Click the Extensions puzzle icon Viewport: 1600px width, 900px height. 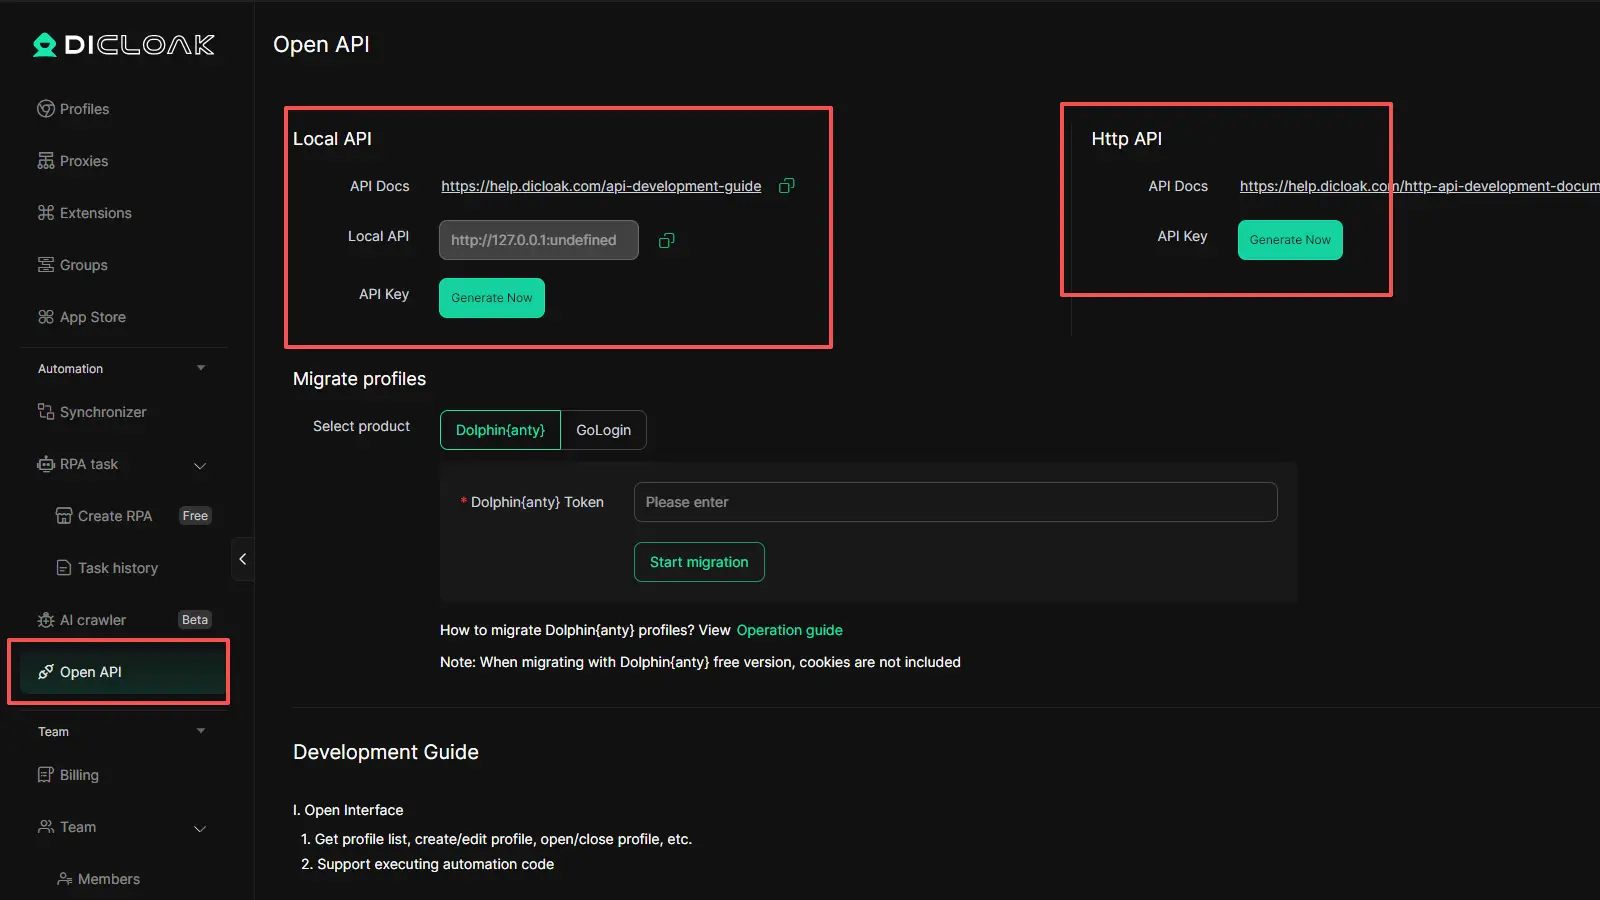[x=46, y=213]
